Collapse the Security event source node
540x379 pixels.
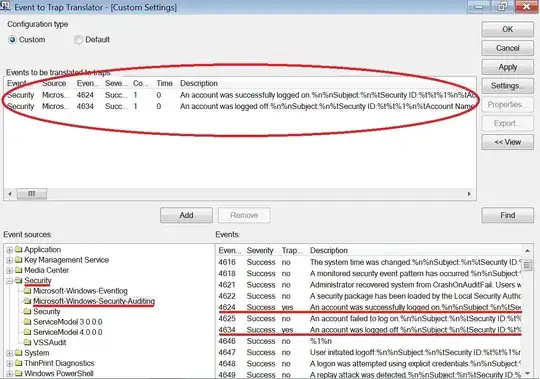[10, 281]
